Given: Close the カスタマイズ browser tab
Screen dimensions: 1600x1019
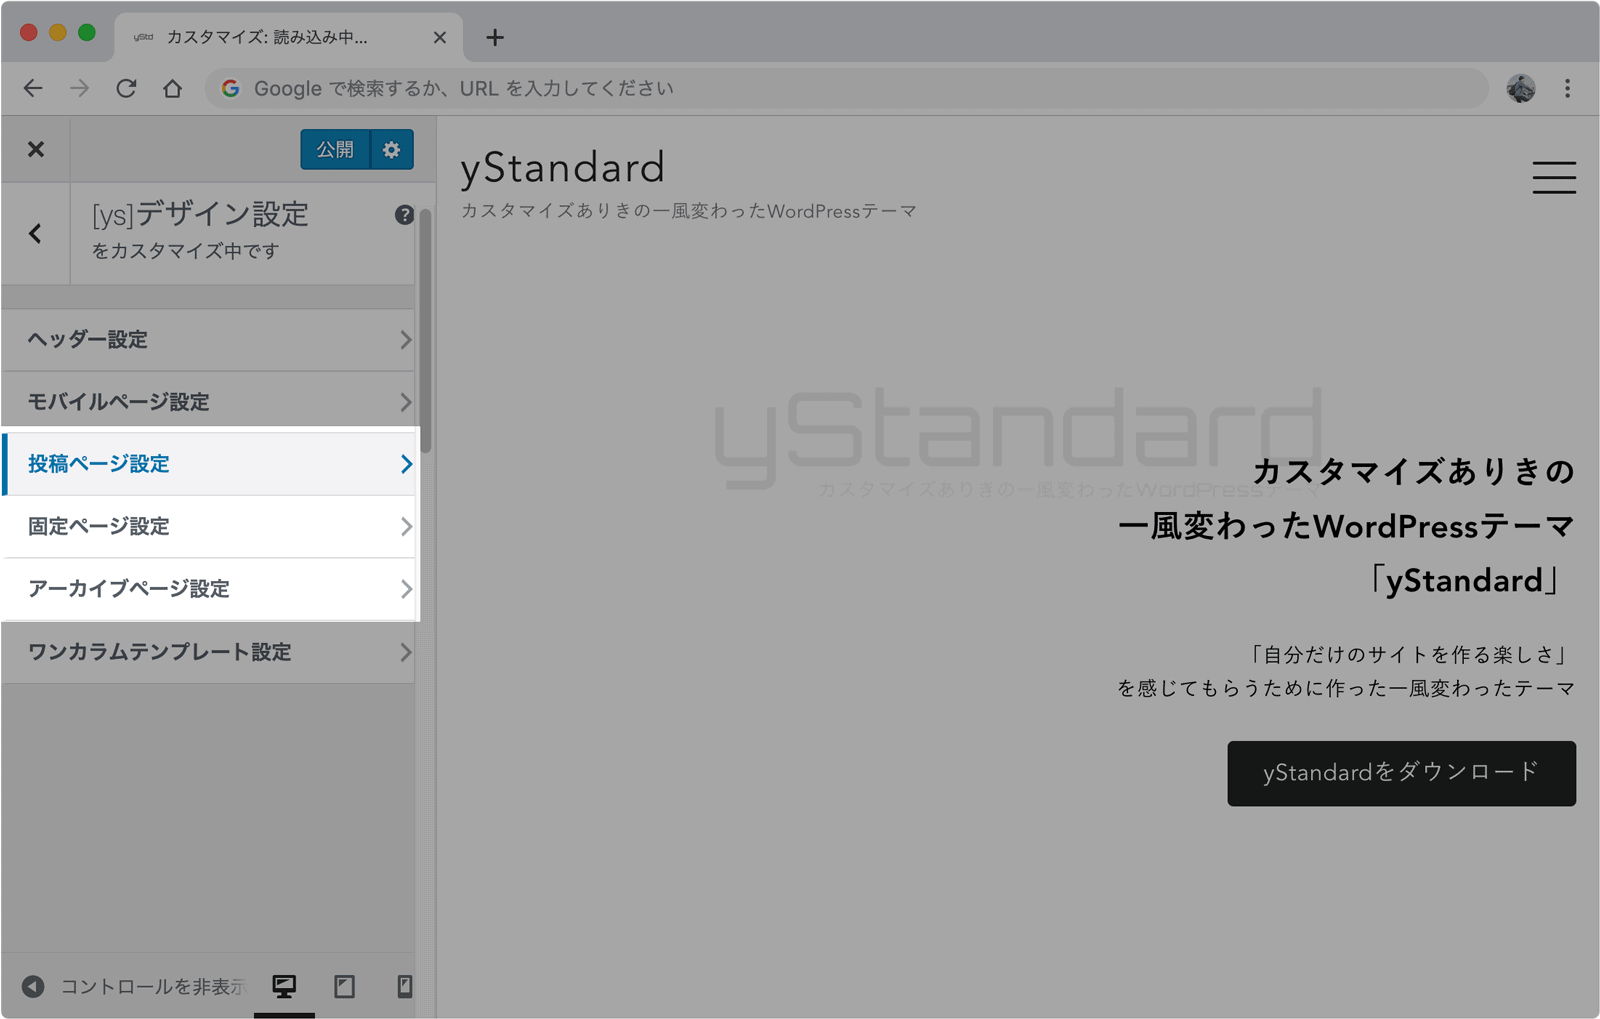Looking at the screenshot, I should [x=439, y=37].
